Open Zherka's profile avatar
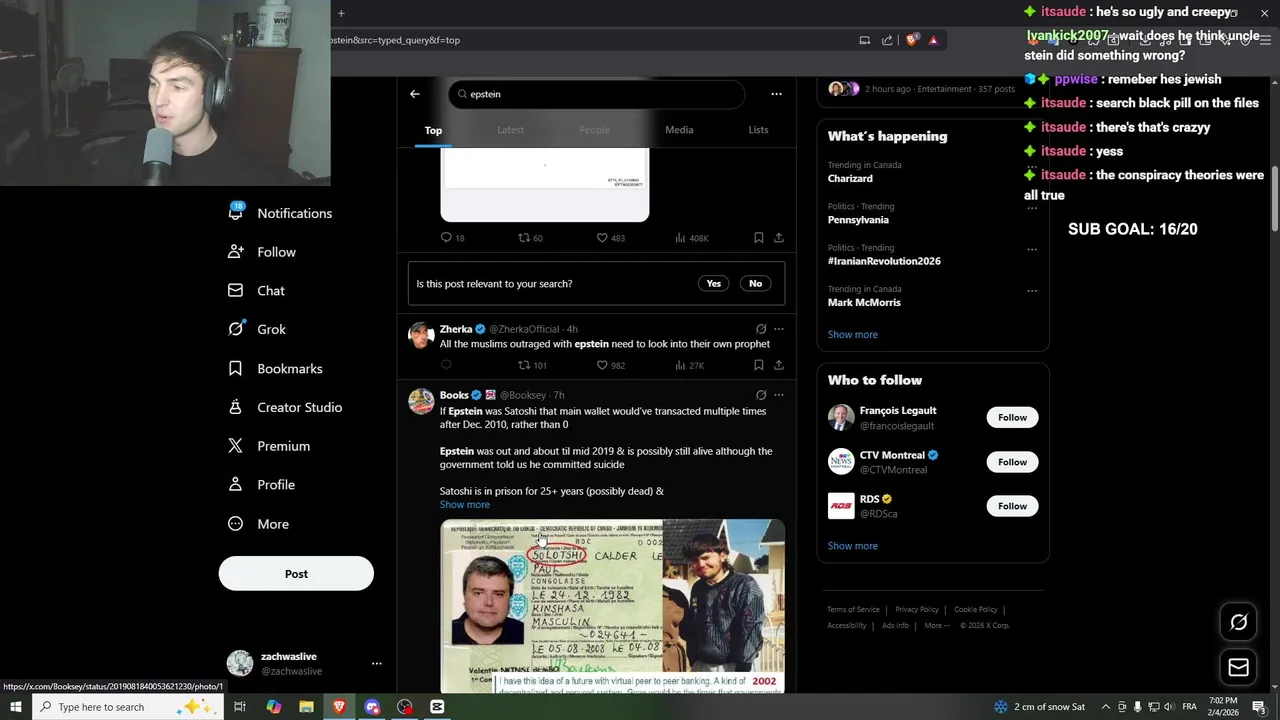The image size is (1280, 720). click(x=421, y=334)
